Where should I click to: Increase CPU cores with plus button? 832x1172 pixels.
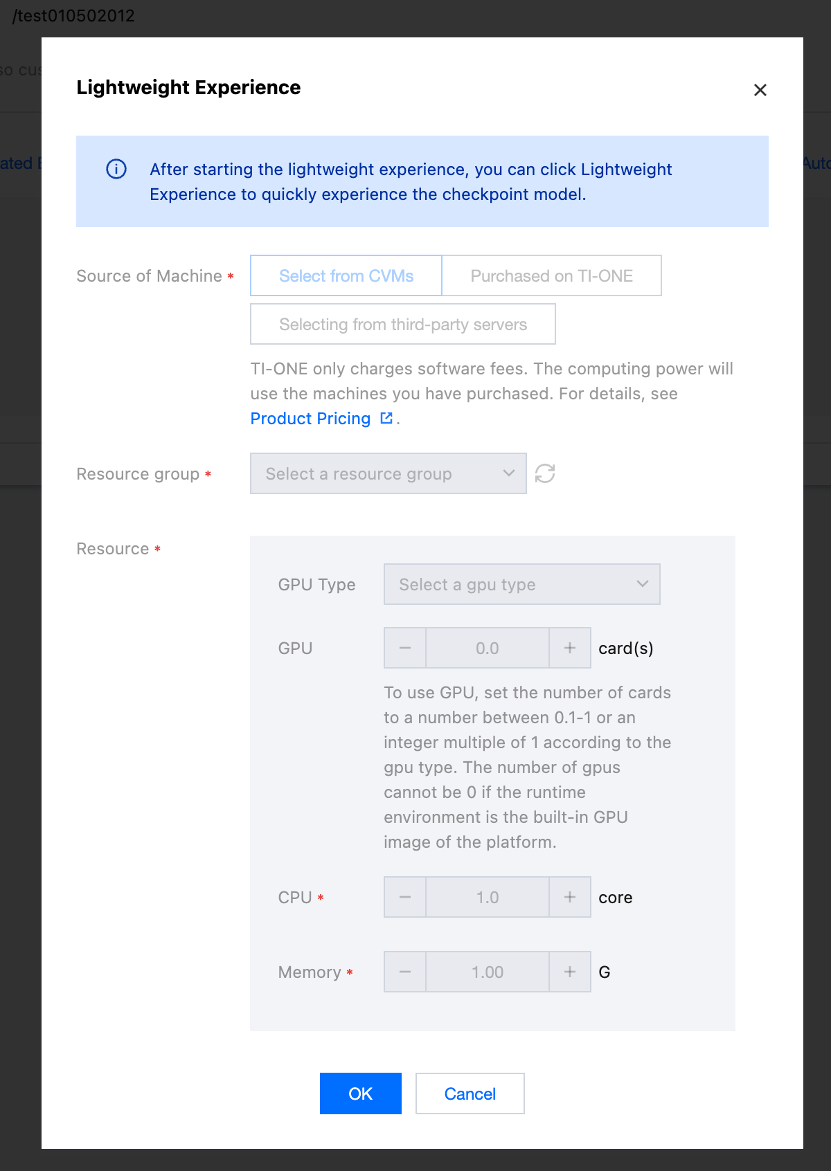pyautogui.click(x=570, y=897)
